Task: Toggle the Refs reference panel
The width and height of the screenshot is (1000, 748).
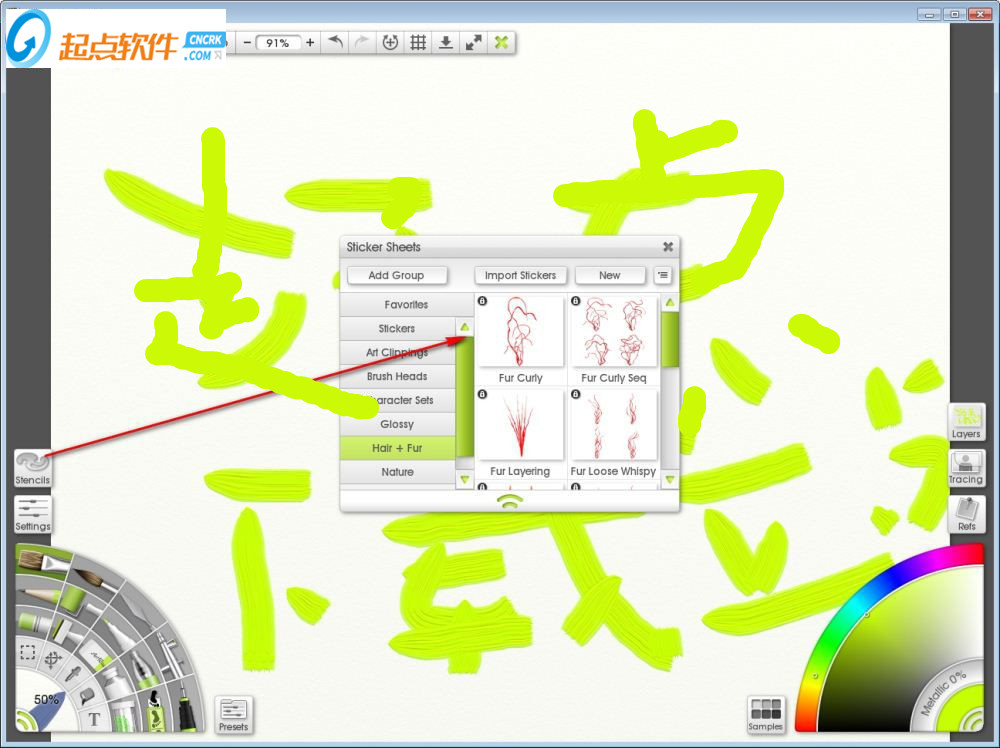Action: point(966,513)
